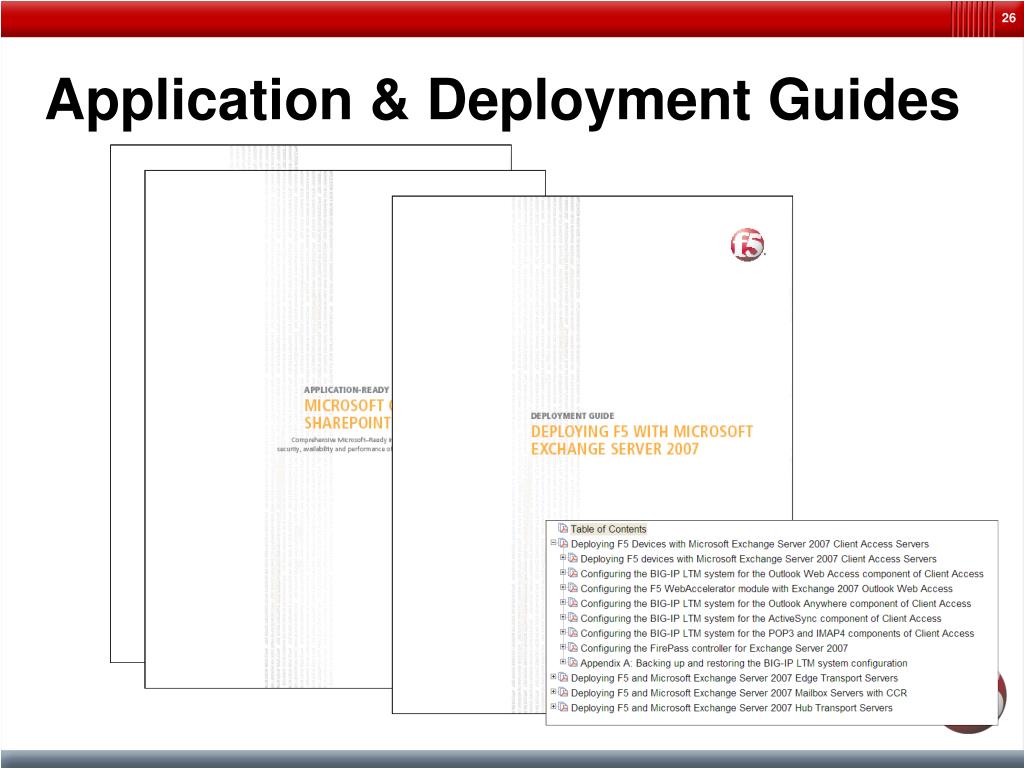This screenshot has width=1024, height=768.
Task: Click the 'DEPLOYMENT GUIDE' label on the cover
Action: (572, 415)
